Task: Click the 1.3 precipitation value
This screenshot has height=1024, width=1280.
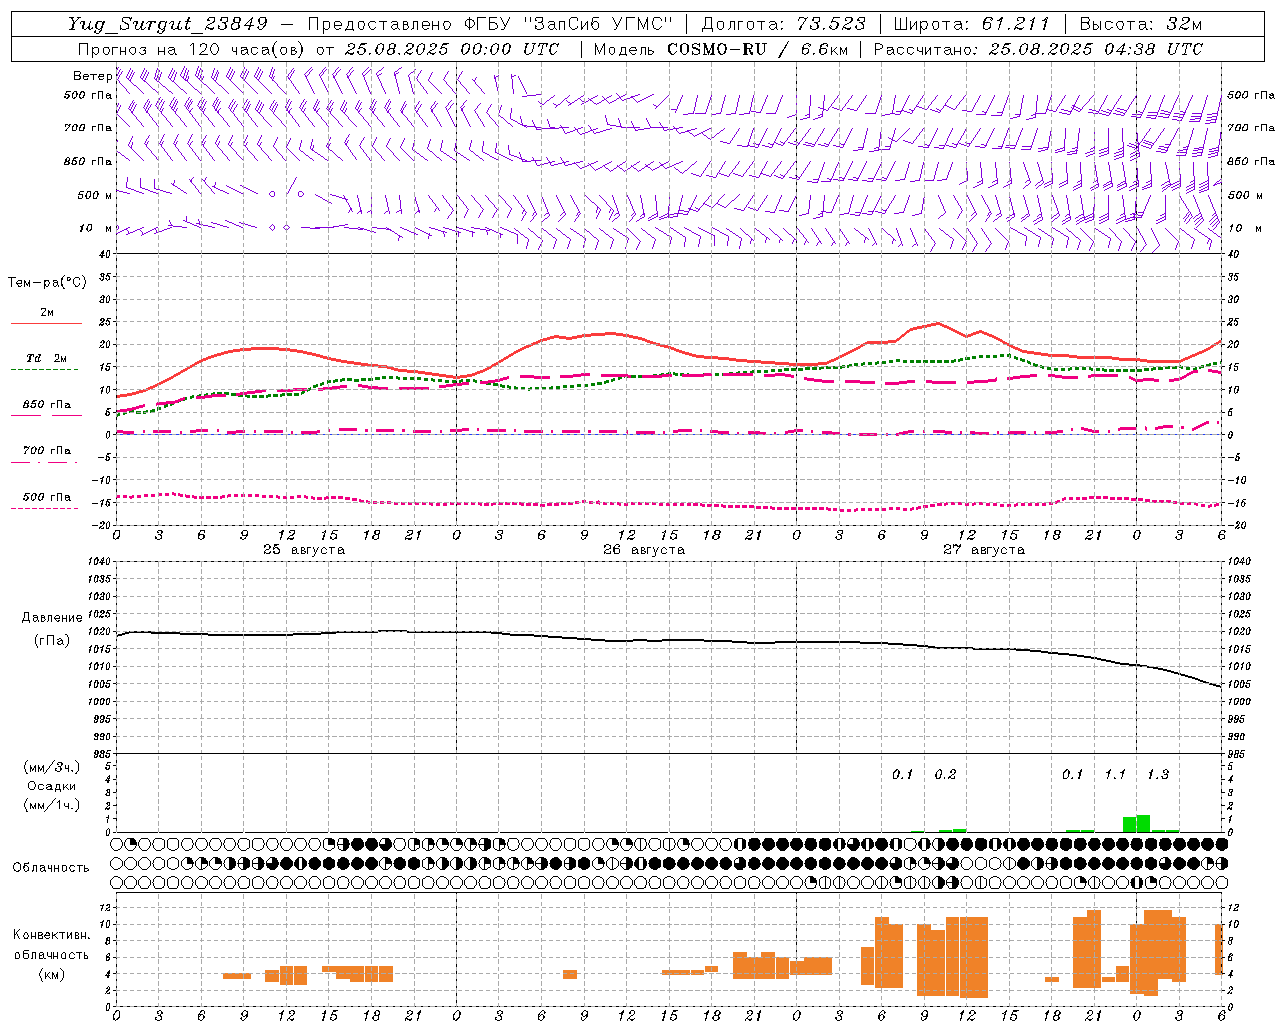Action: pos(1158,774)
